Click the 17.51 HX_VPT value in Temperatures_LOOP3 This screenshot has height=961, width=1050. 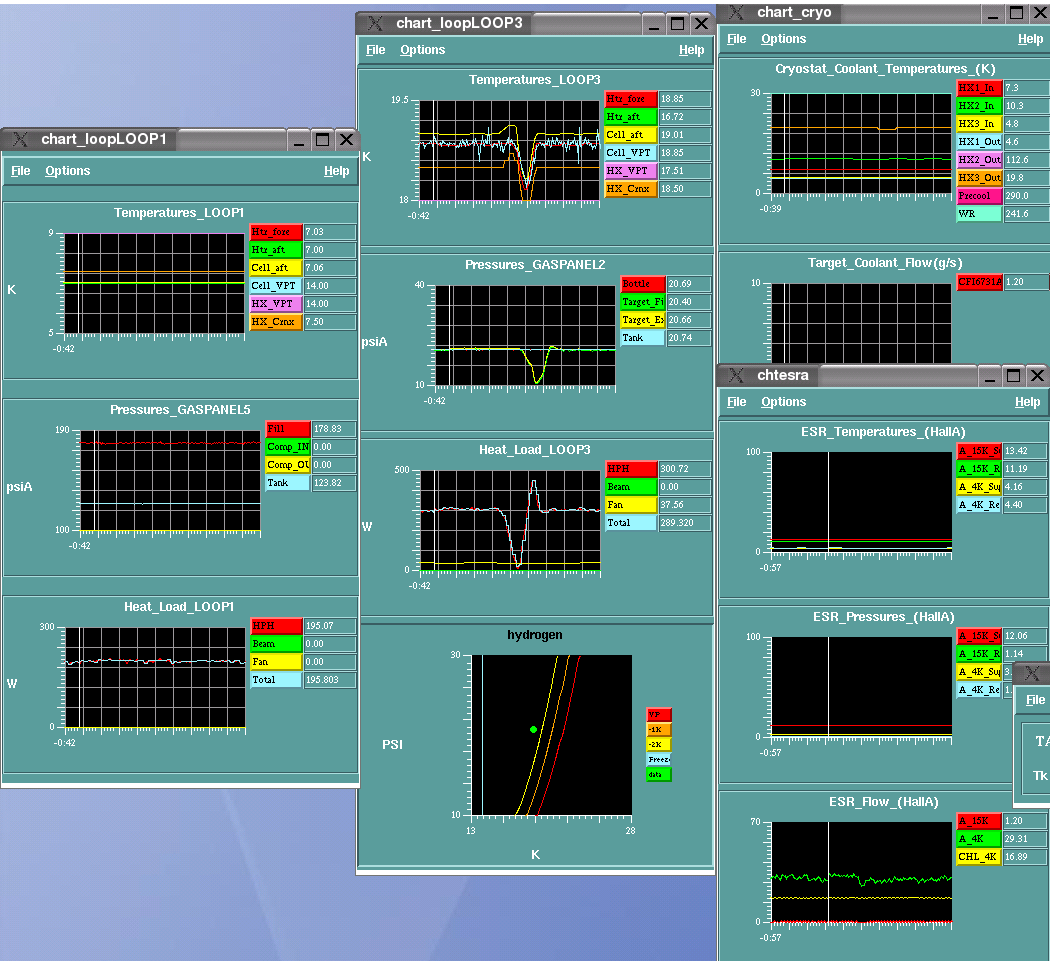(x=684, y=171)
